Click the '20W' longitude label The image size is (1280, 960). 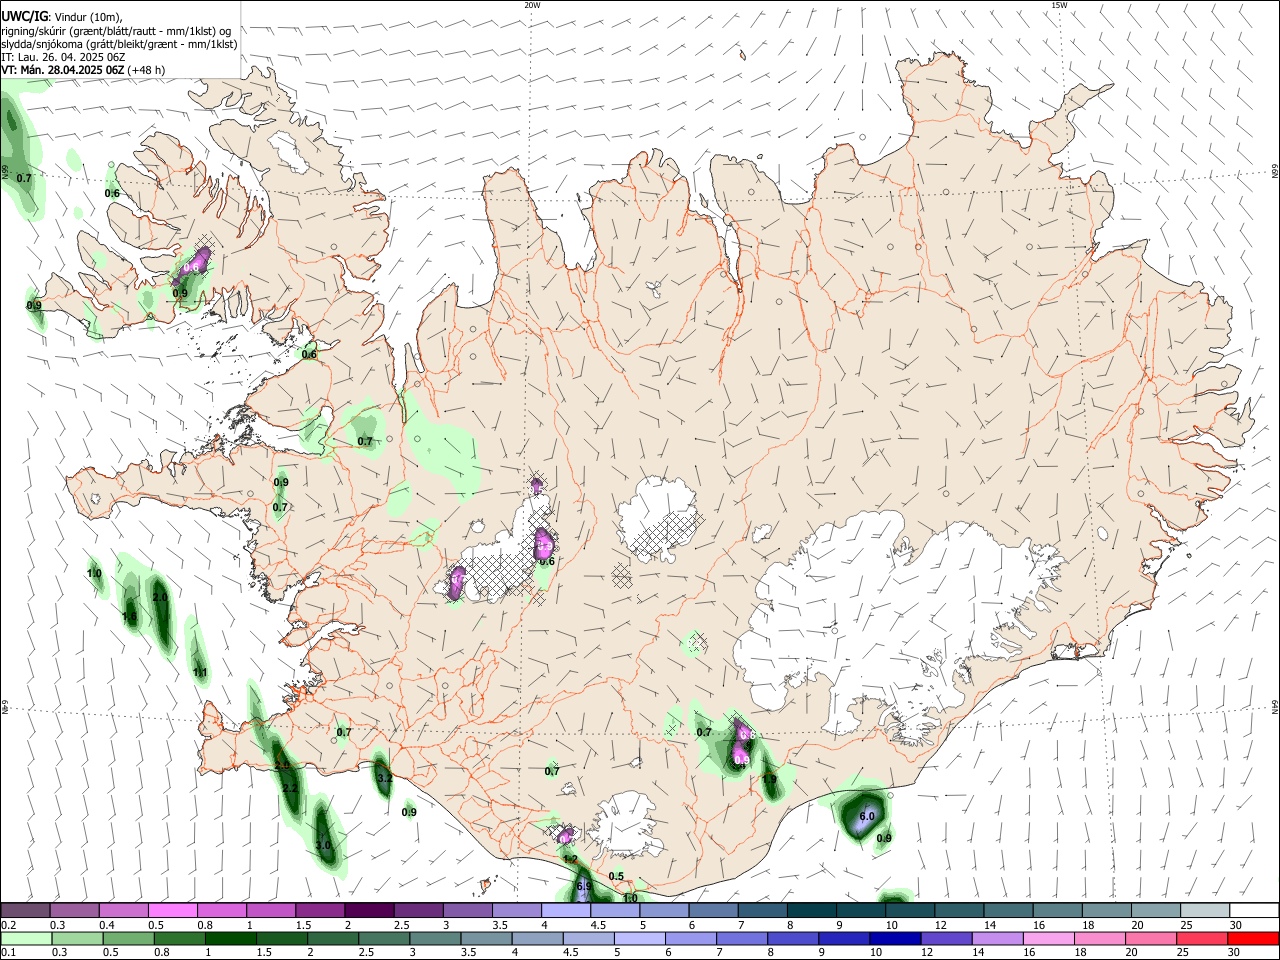click(x=532, y=5)
